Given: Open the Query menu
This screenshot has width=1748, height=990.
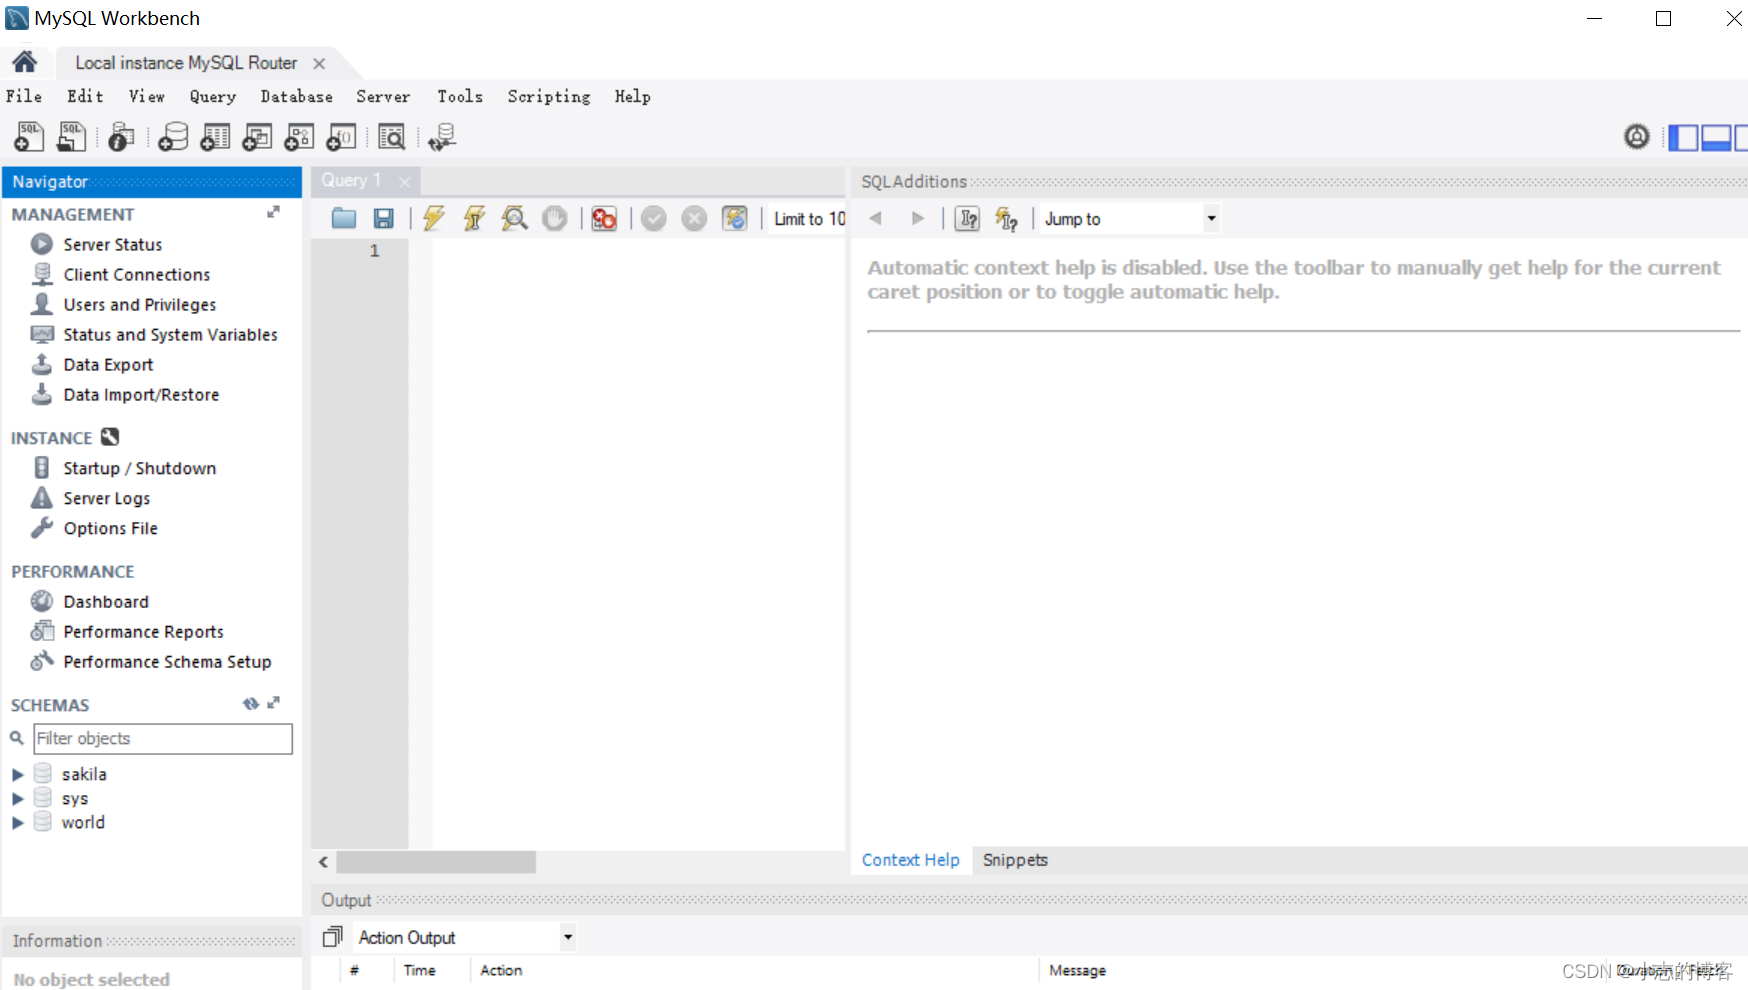Looking at the screenshot, I should point(213,96).
